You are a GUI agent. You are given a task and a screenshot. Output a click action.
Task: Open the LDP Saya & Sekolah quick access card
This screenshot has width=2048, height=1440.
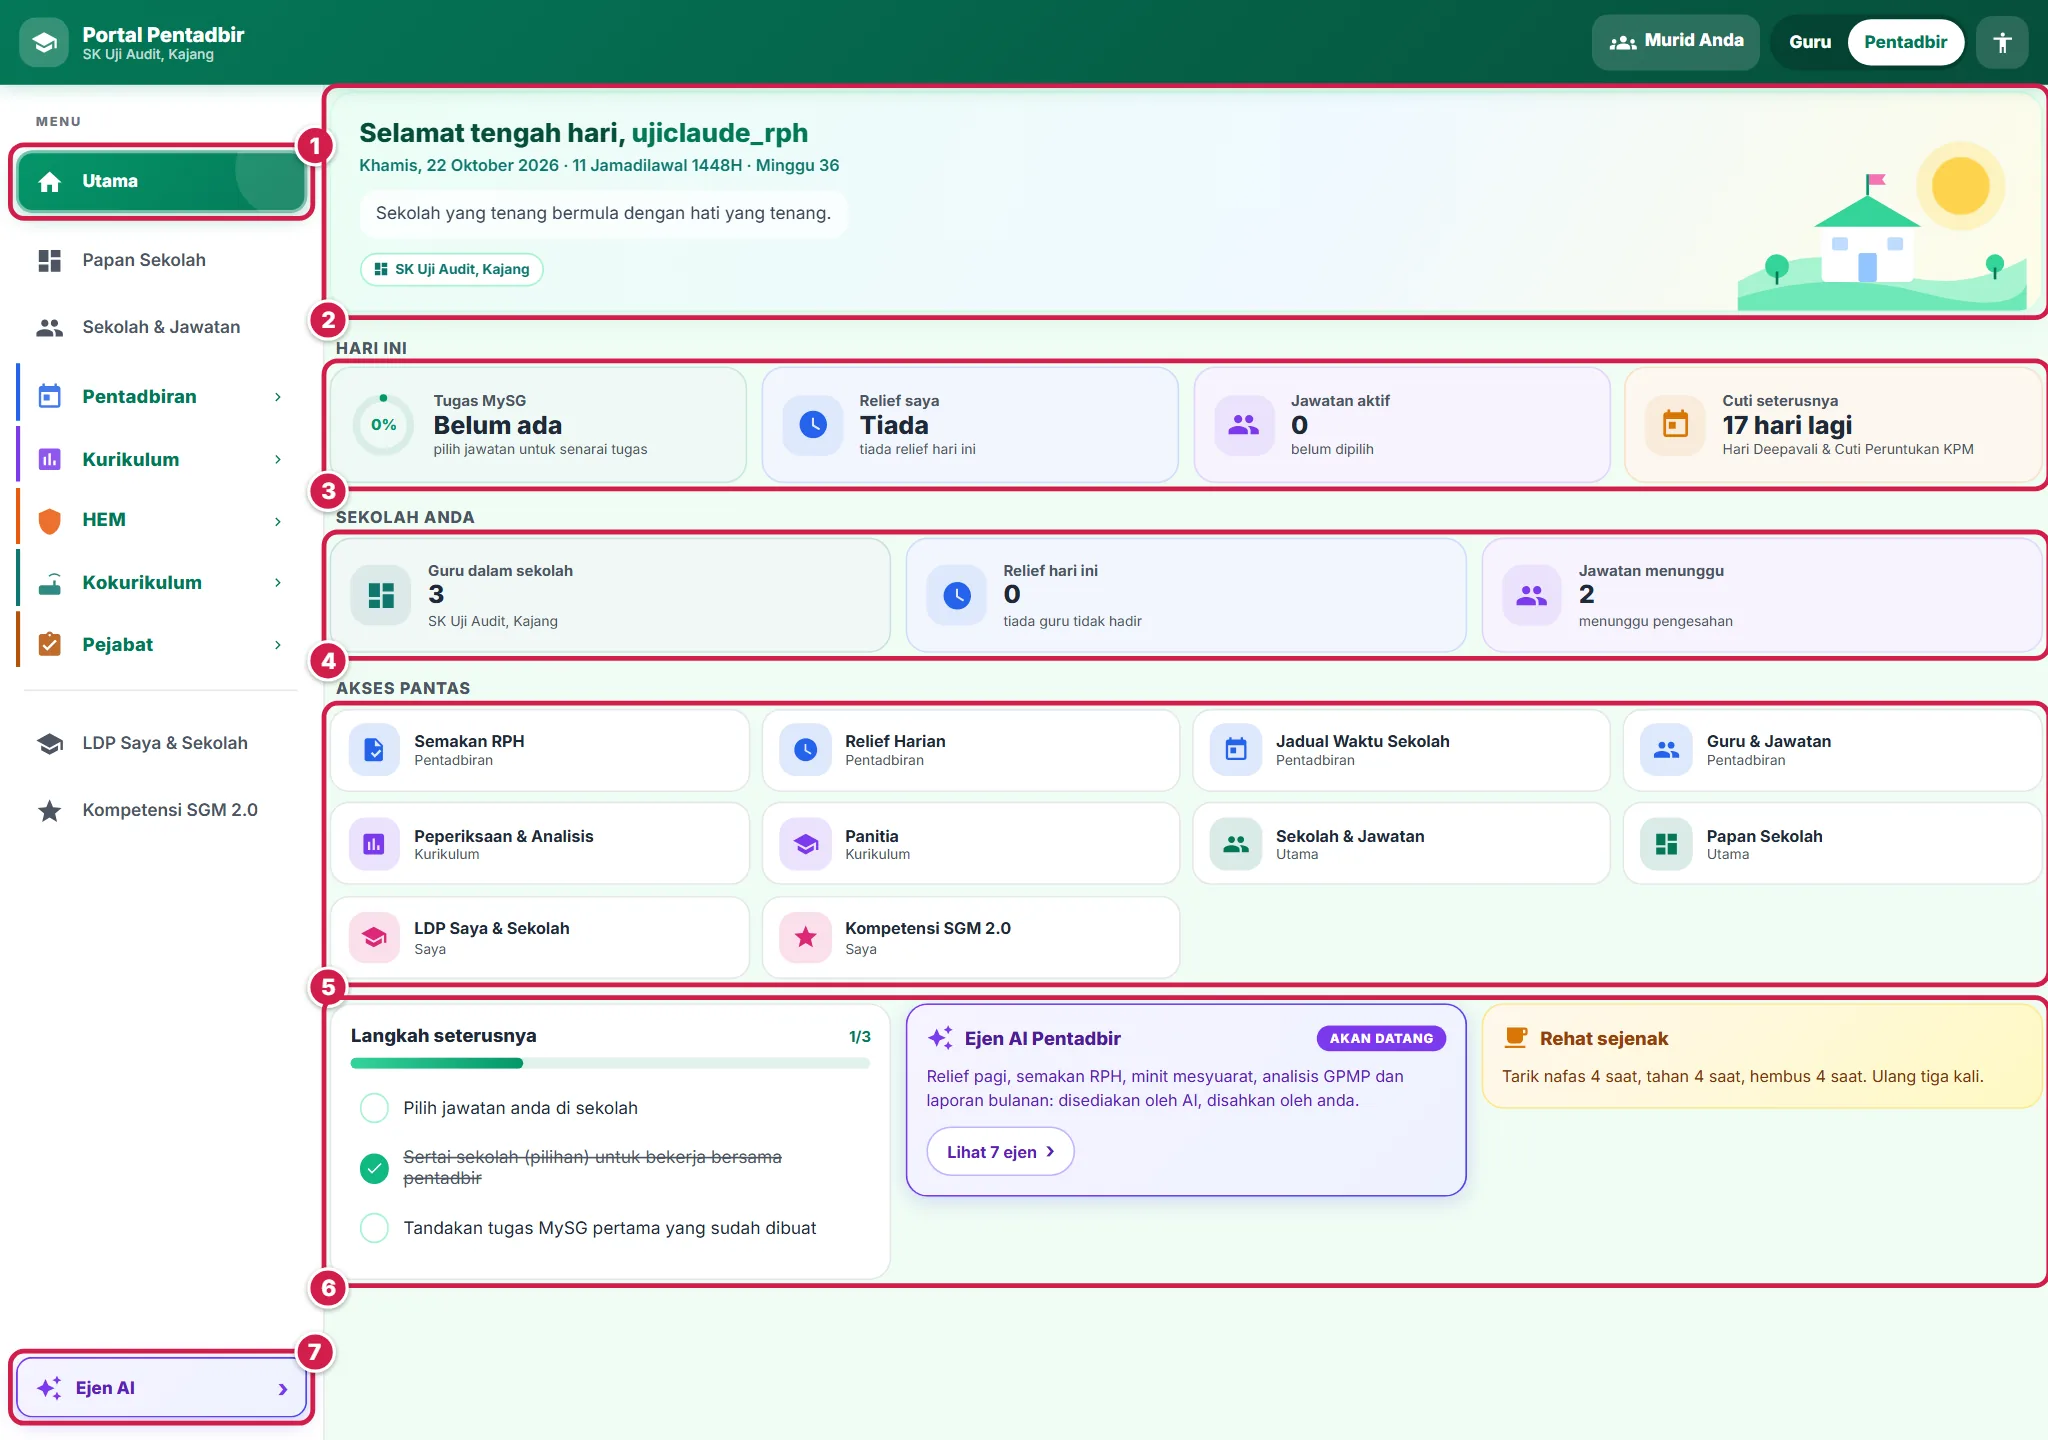(540, 937)
